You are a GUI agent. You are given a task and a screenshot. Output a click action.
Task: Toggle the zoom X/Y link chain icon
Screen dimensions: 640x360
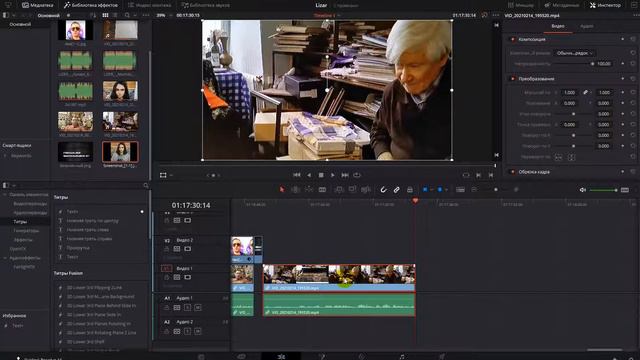(x=585, y=93)
